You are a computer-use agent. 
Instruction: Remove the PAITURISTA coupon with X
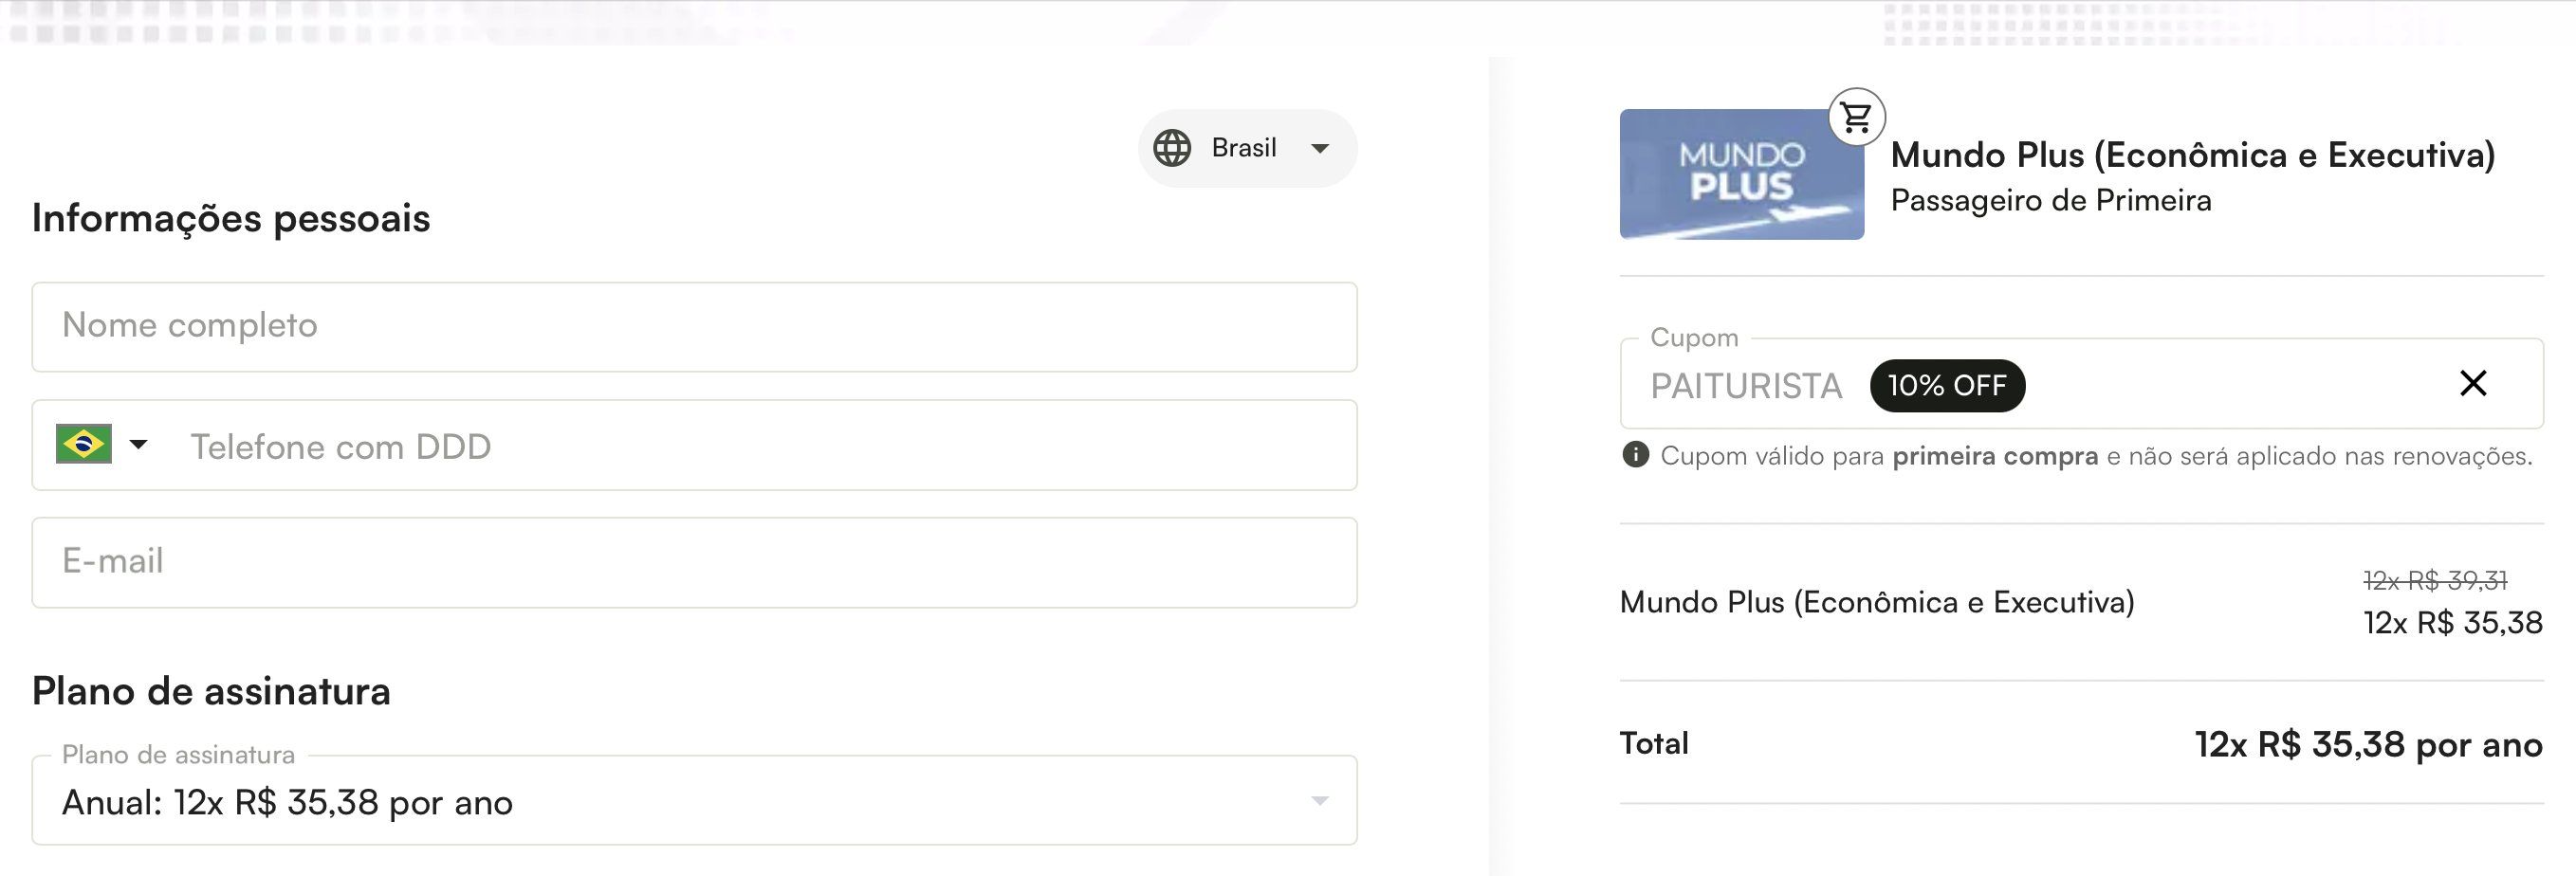coord(2472,383)
